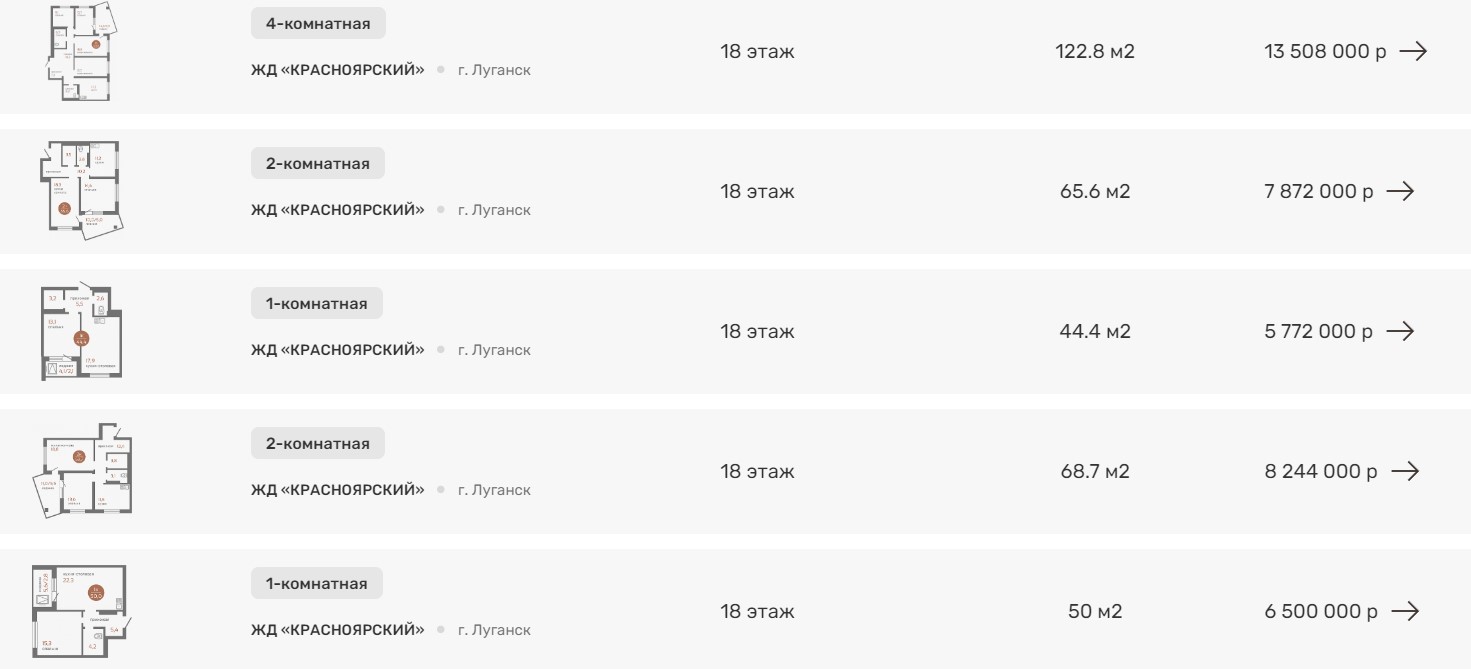This screenshot has height=669, width=1471.
Task: Click the arrow beside 7 872 000 р
Action: pos(1400,191)
